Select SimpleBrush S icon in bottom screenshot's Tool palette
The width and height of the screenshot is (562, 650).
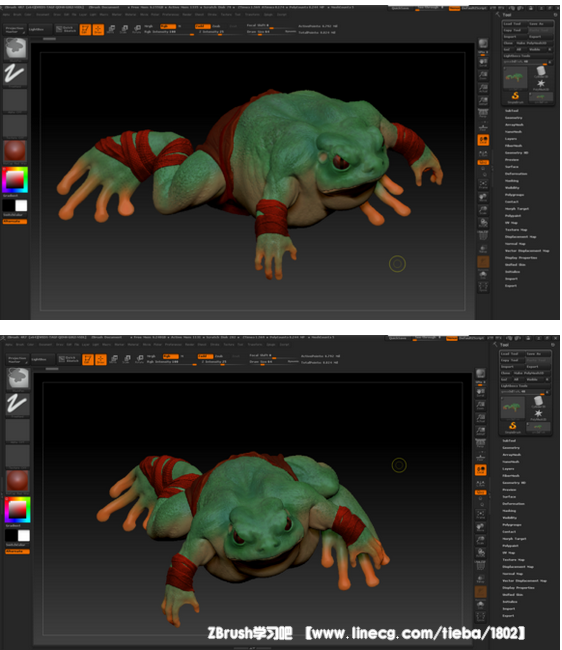[513, 427]
